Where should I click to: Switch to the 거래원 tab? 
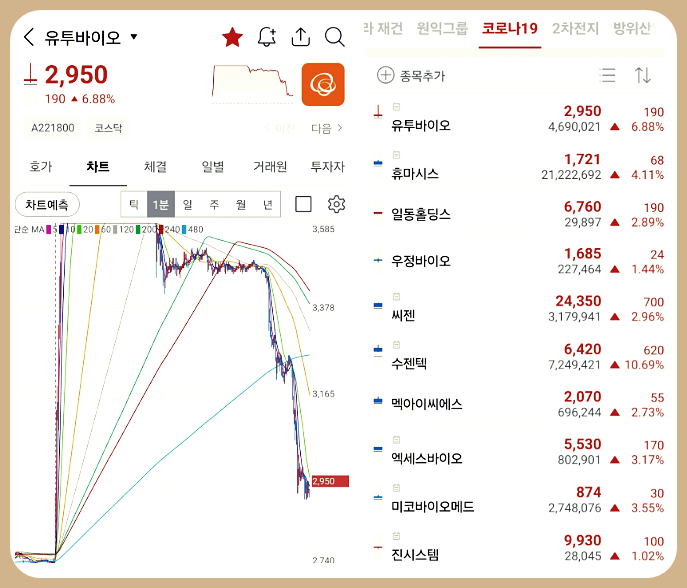point(270,166)
